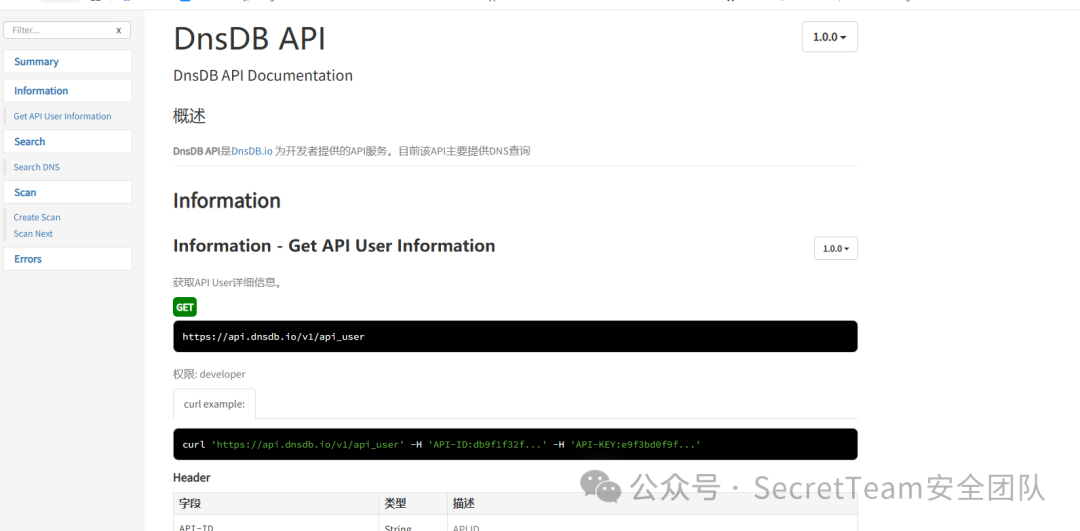Clear the sidebar filter with the x icon
The height and width of the screenshot is (531, 1080).
(118, 30)
